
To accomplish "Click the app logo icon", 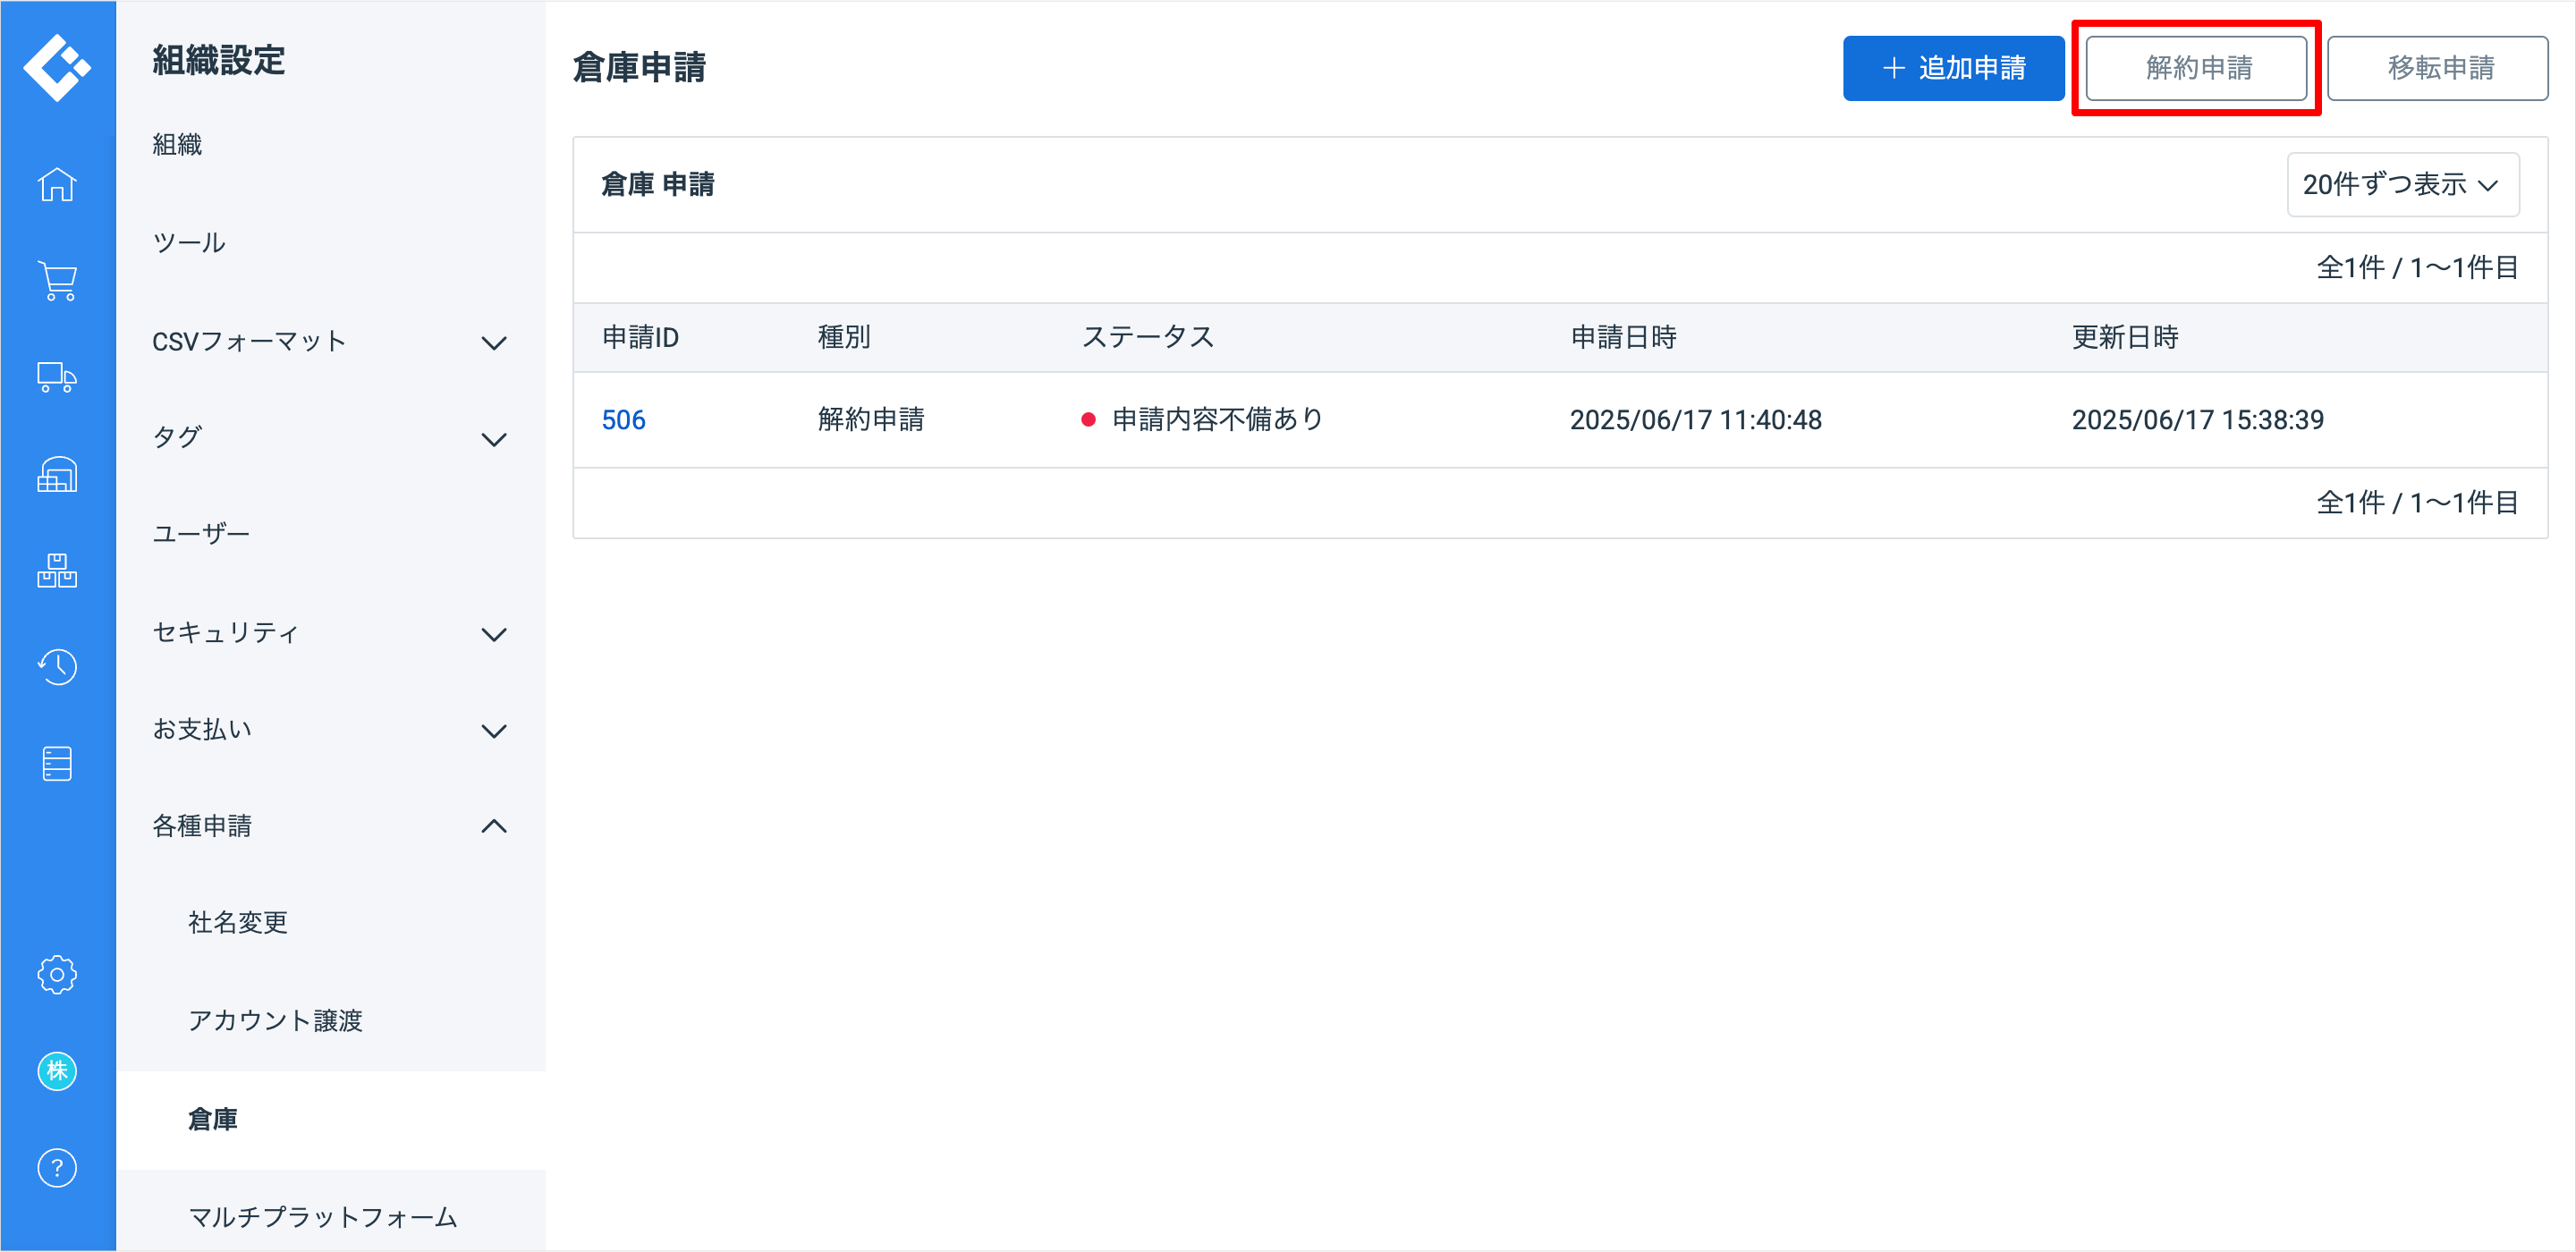I will click(57, 67).
